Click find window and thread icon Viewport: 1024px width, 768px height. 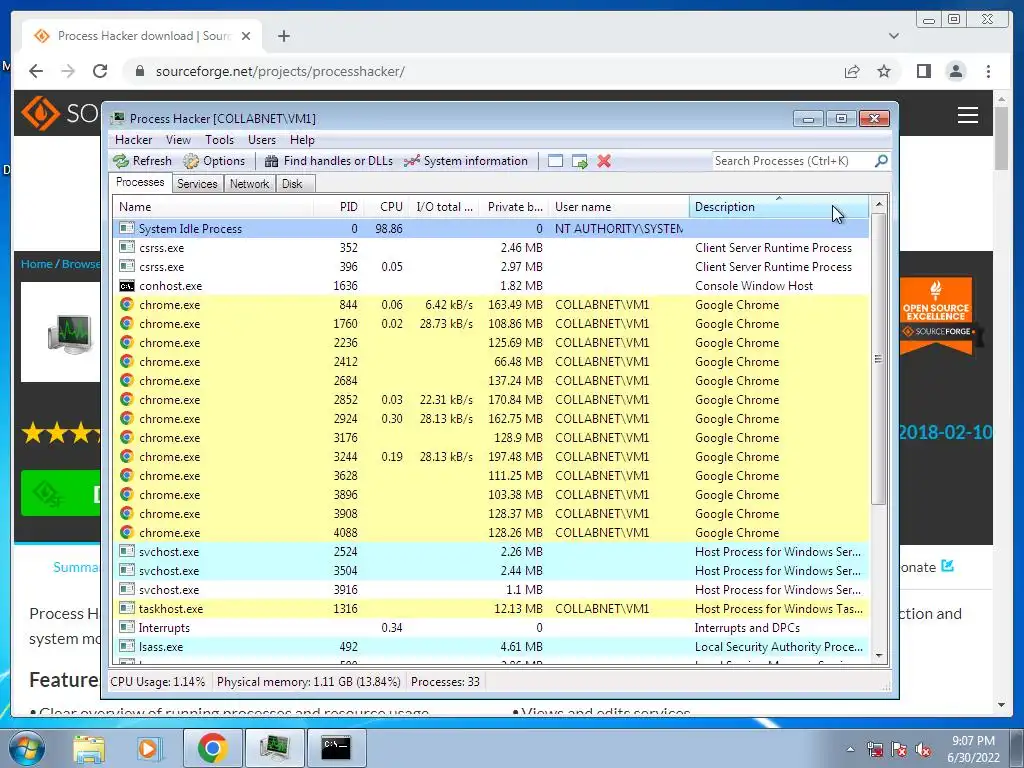[x=579, y=161]
